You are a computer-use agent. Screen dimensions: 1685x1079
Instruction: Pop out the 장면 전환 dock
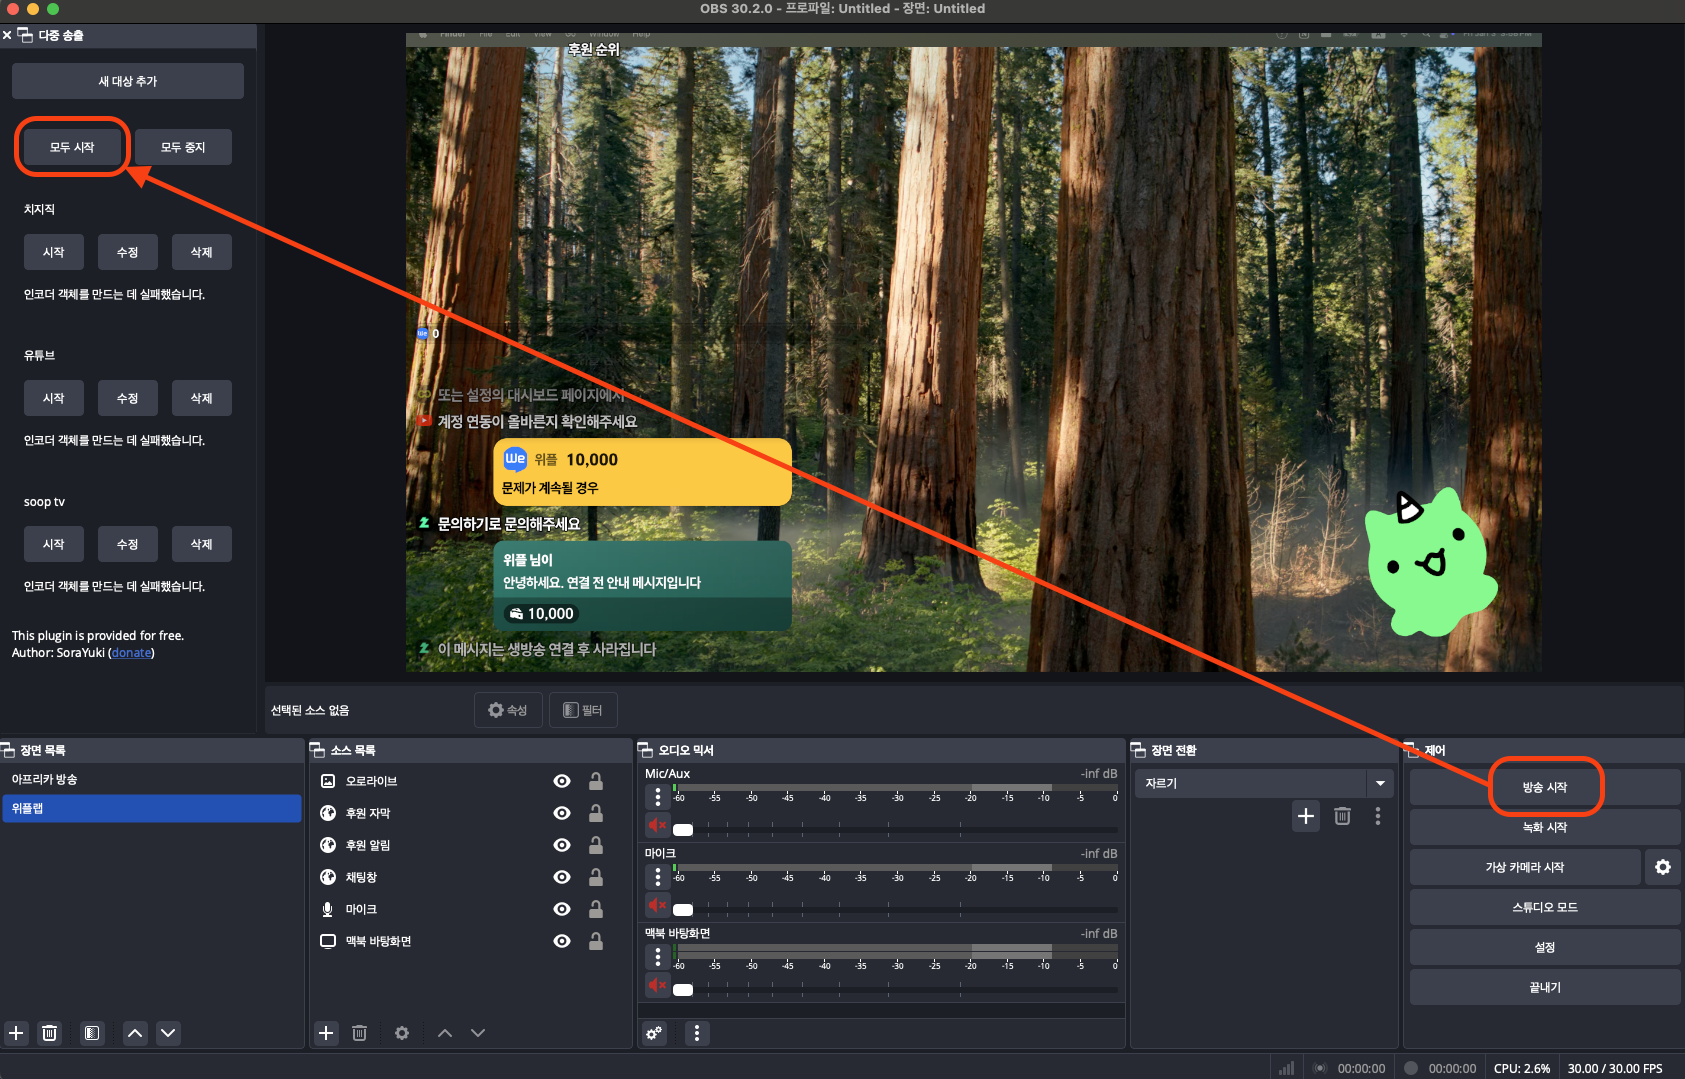pyautogui.click(x=1138, y=750)
